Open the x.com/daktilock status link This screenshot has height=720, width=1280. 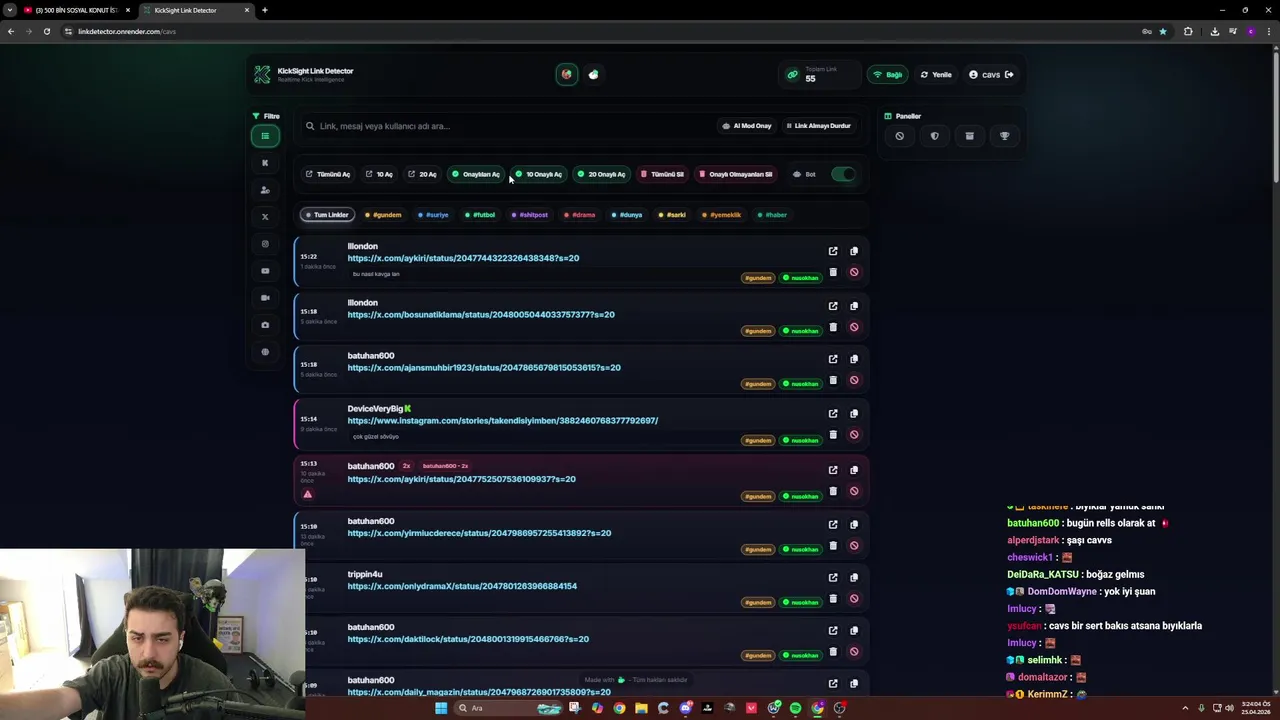(468, 639)
